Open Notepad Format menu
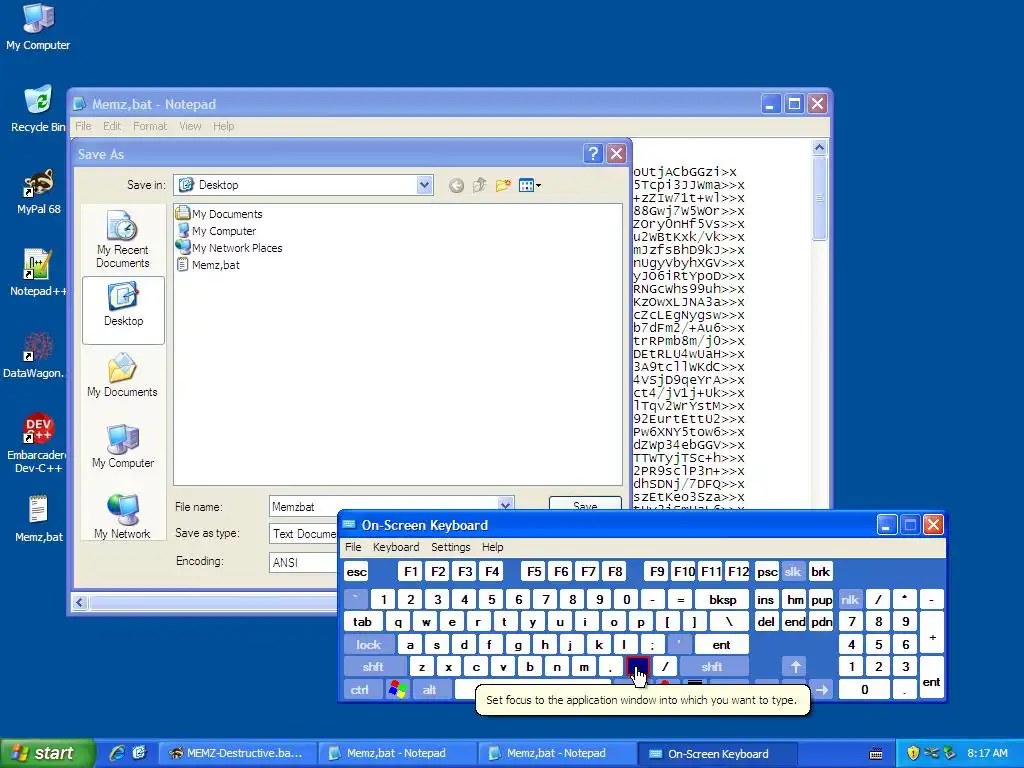The image size is (1024, 768). (x=150, y=126)
